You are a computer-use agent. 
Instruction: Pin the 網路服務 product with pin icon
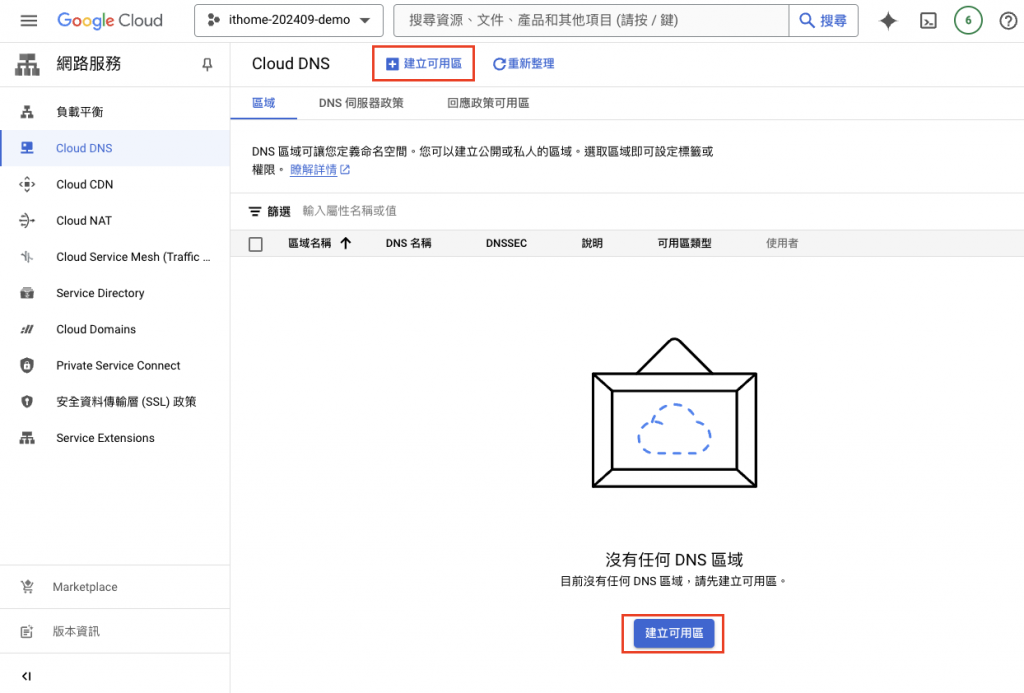pos(207,64)
